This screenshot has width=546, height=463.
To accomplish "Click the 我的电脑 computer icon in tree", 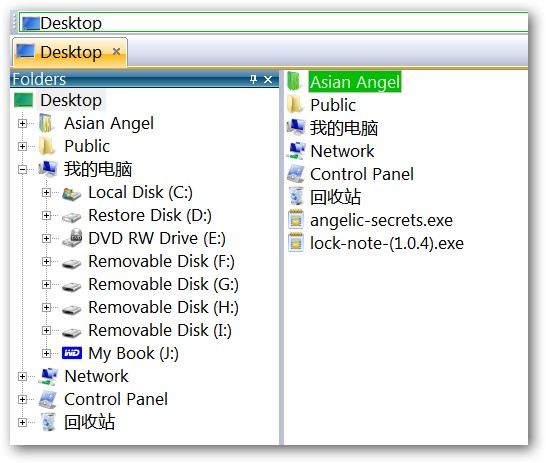I will click(x=48, y=169).
